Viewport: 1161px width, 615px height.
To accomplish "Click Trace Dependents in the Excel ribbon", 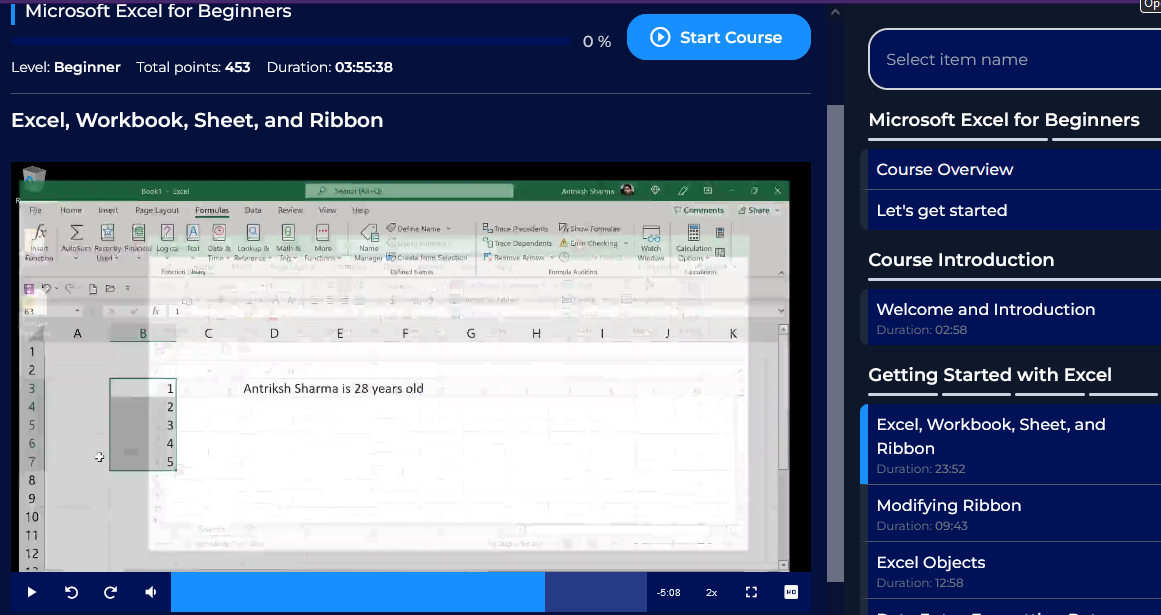I will pyautogui.click(x=517, y=243).
